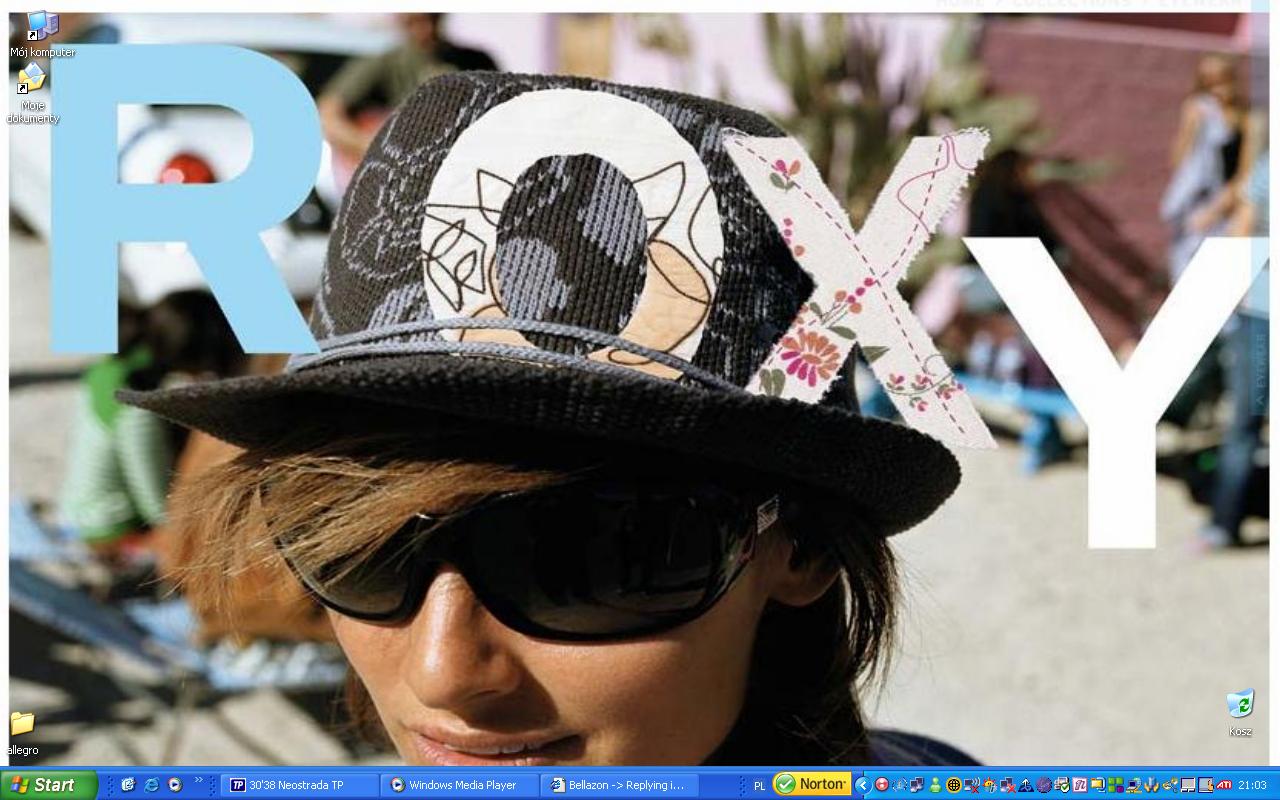Expand hidden Quick Launch items chevron
The width and height of the screenshot is (1280, 800).
coord(198,780)
